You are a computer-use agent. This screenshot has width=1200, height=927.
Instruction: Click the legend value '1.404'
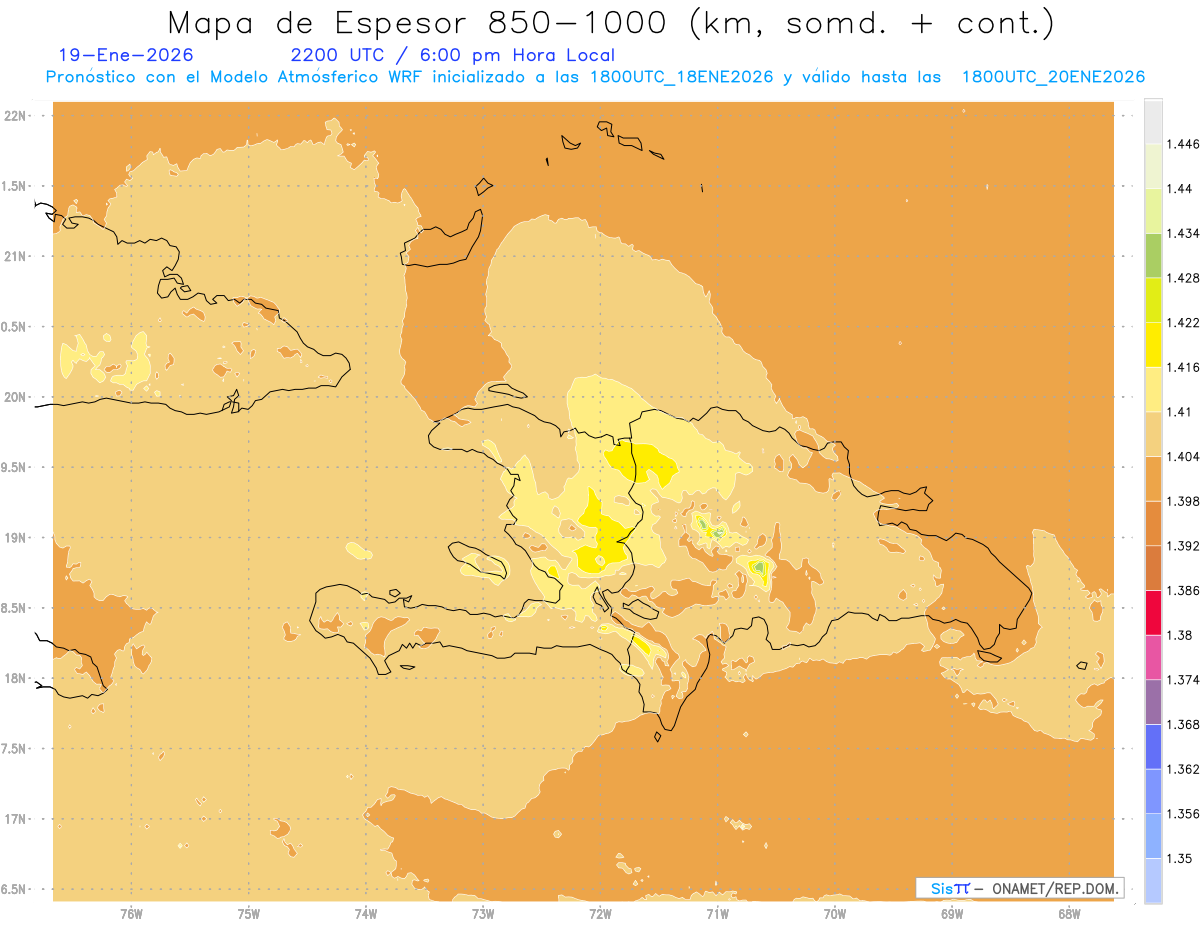pos(1183,457)
